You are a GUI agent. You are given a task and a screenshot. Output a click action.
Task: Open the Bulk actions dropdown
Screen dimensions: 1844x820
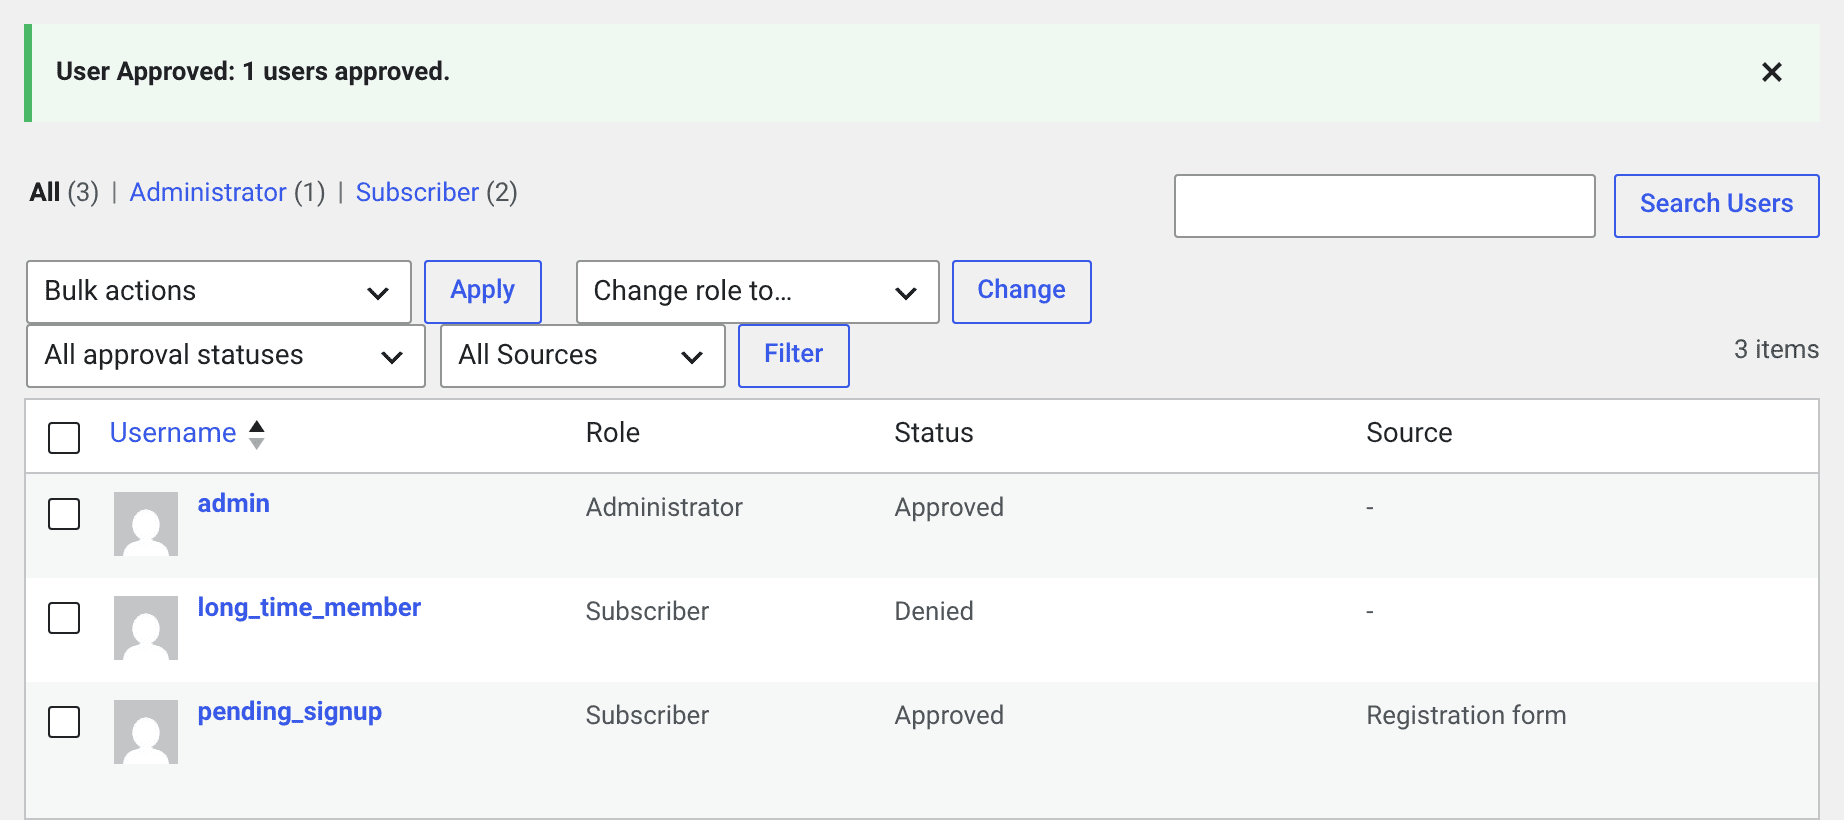tap(219, 292)
